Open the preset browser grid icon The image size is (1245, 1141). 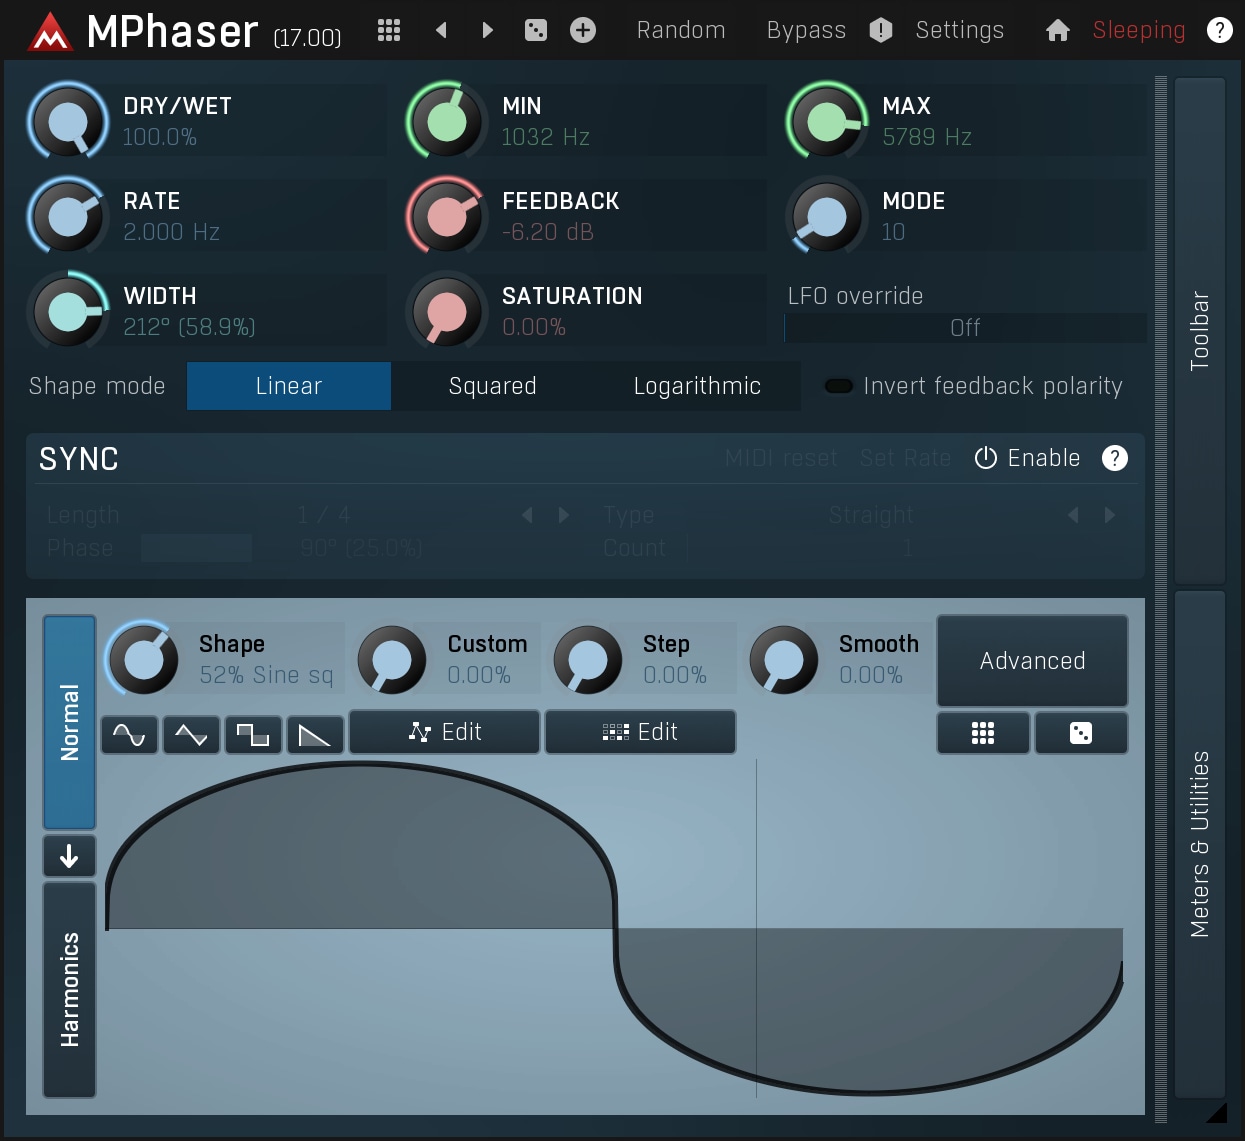pyautogui.click(x=388, y=30)
